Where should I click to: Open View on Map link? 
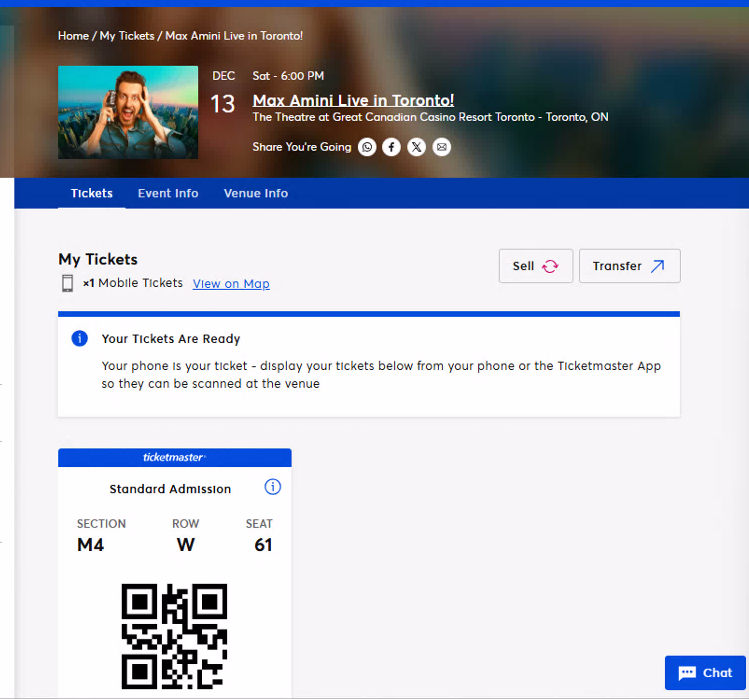coord(231,283)
